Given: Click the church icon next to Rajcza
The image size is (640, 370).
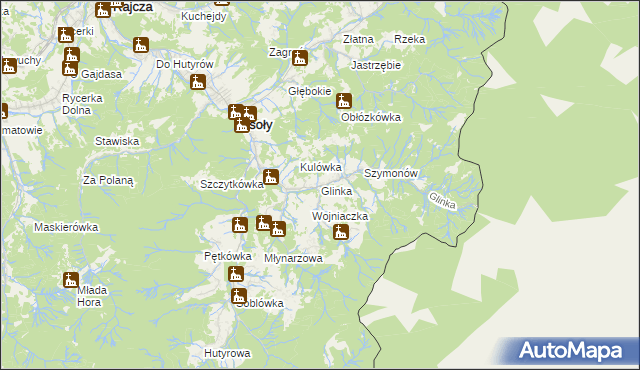Looking at the screenshot, I should (x=103, y=10).
